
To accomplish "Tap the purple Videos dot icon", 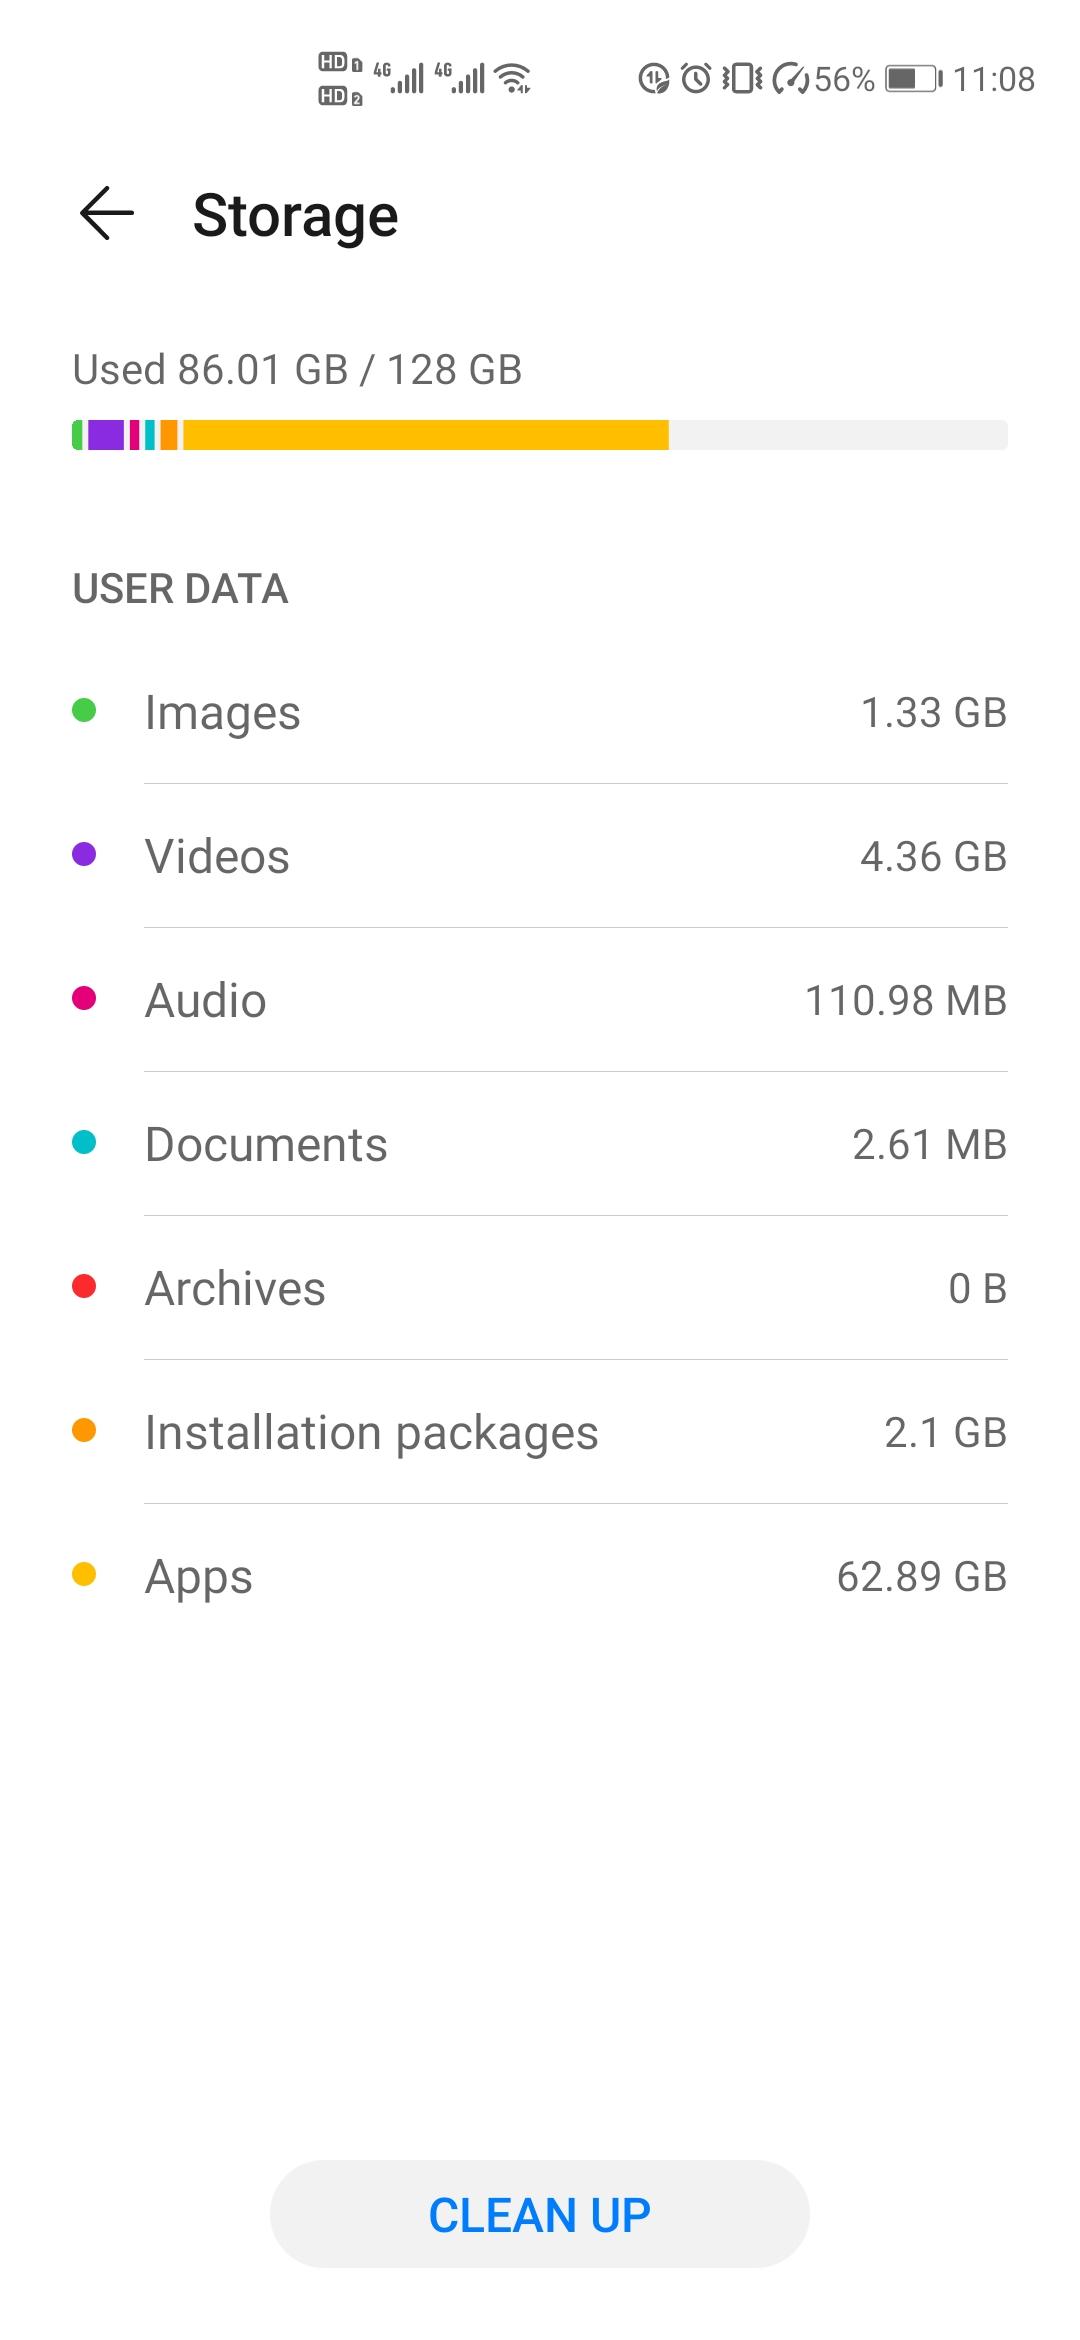I will [84, 855].
